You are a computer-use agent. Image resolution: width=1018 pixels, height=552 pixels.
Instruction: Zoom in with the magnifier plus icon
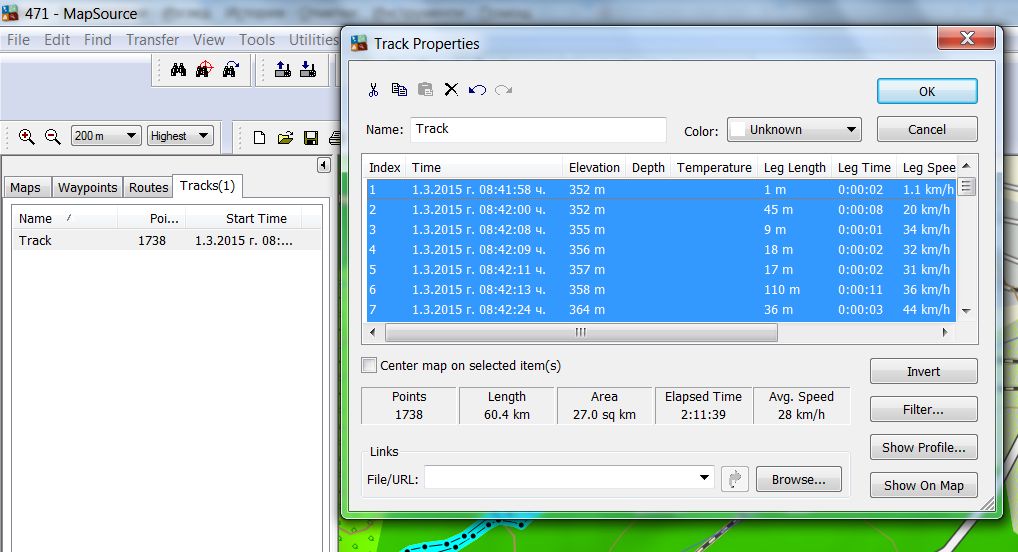[27, 136]
